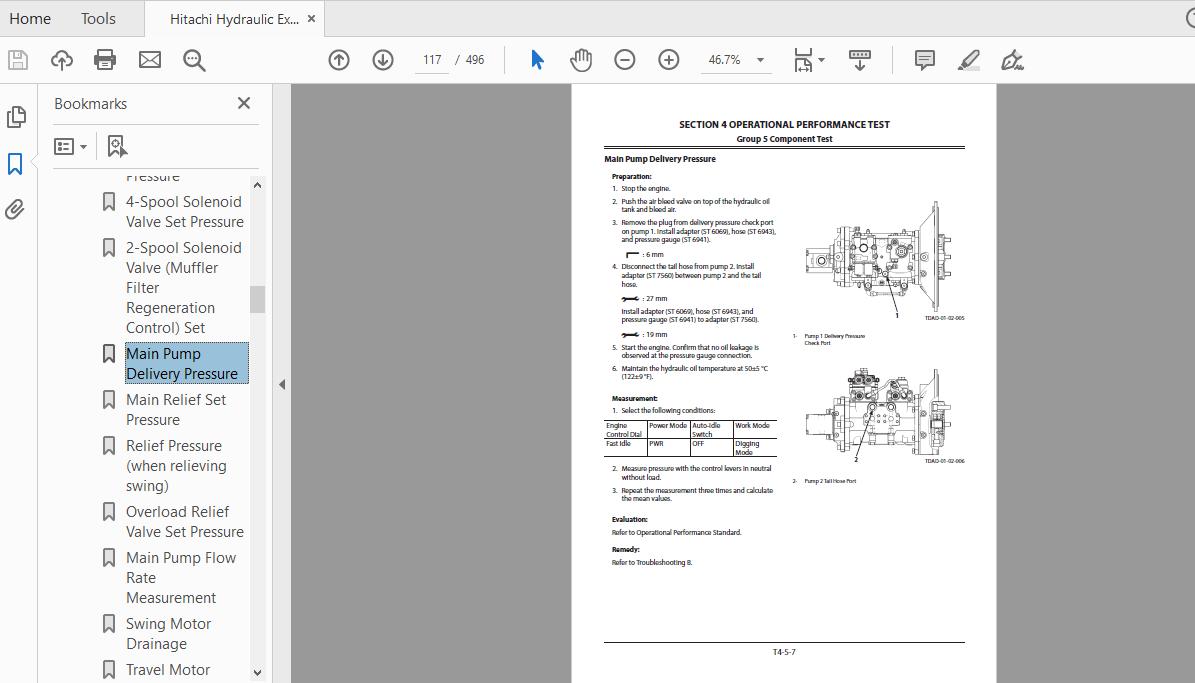The width and height of the screenshot is (1195, 683).
Task: Click the pump 1 diagram image
Action: click(878, 259)
